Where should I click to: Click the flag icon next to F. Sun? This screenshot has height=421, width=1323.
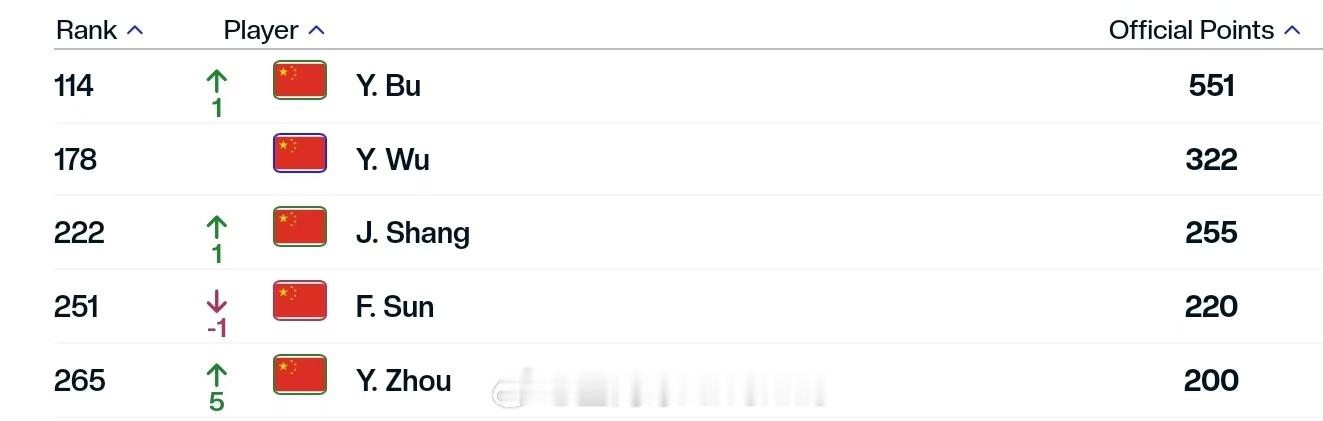300,301
